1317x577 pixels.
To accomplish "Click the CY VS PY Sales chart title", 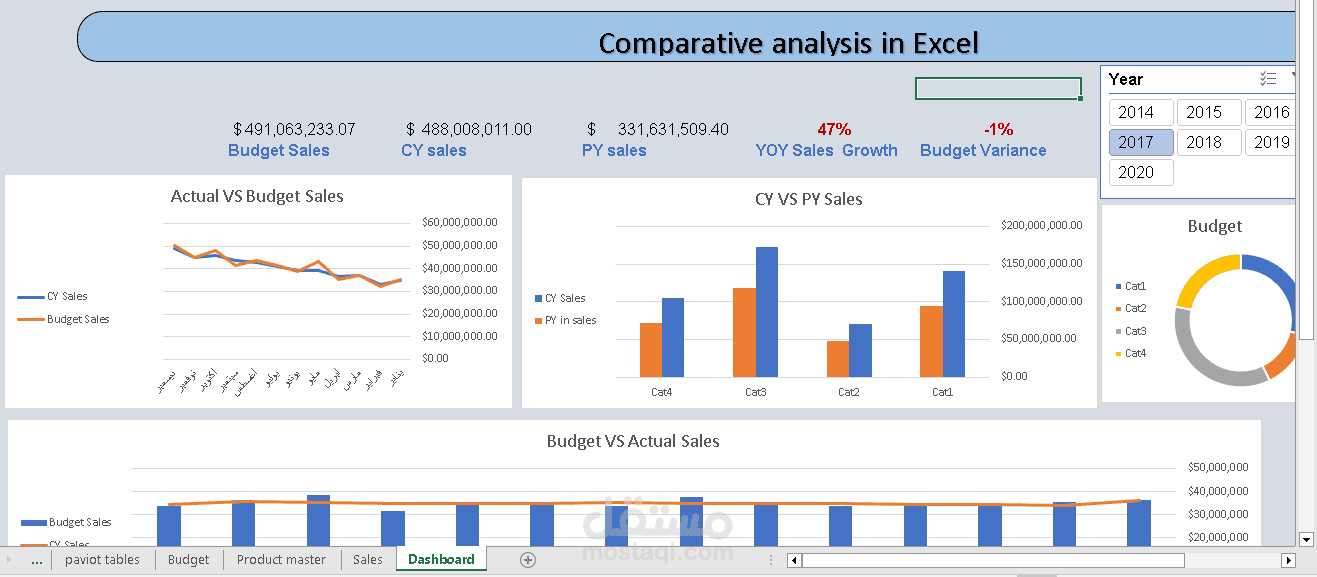I will coord(809,200).
